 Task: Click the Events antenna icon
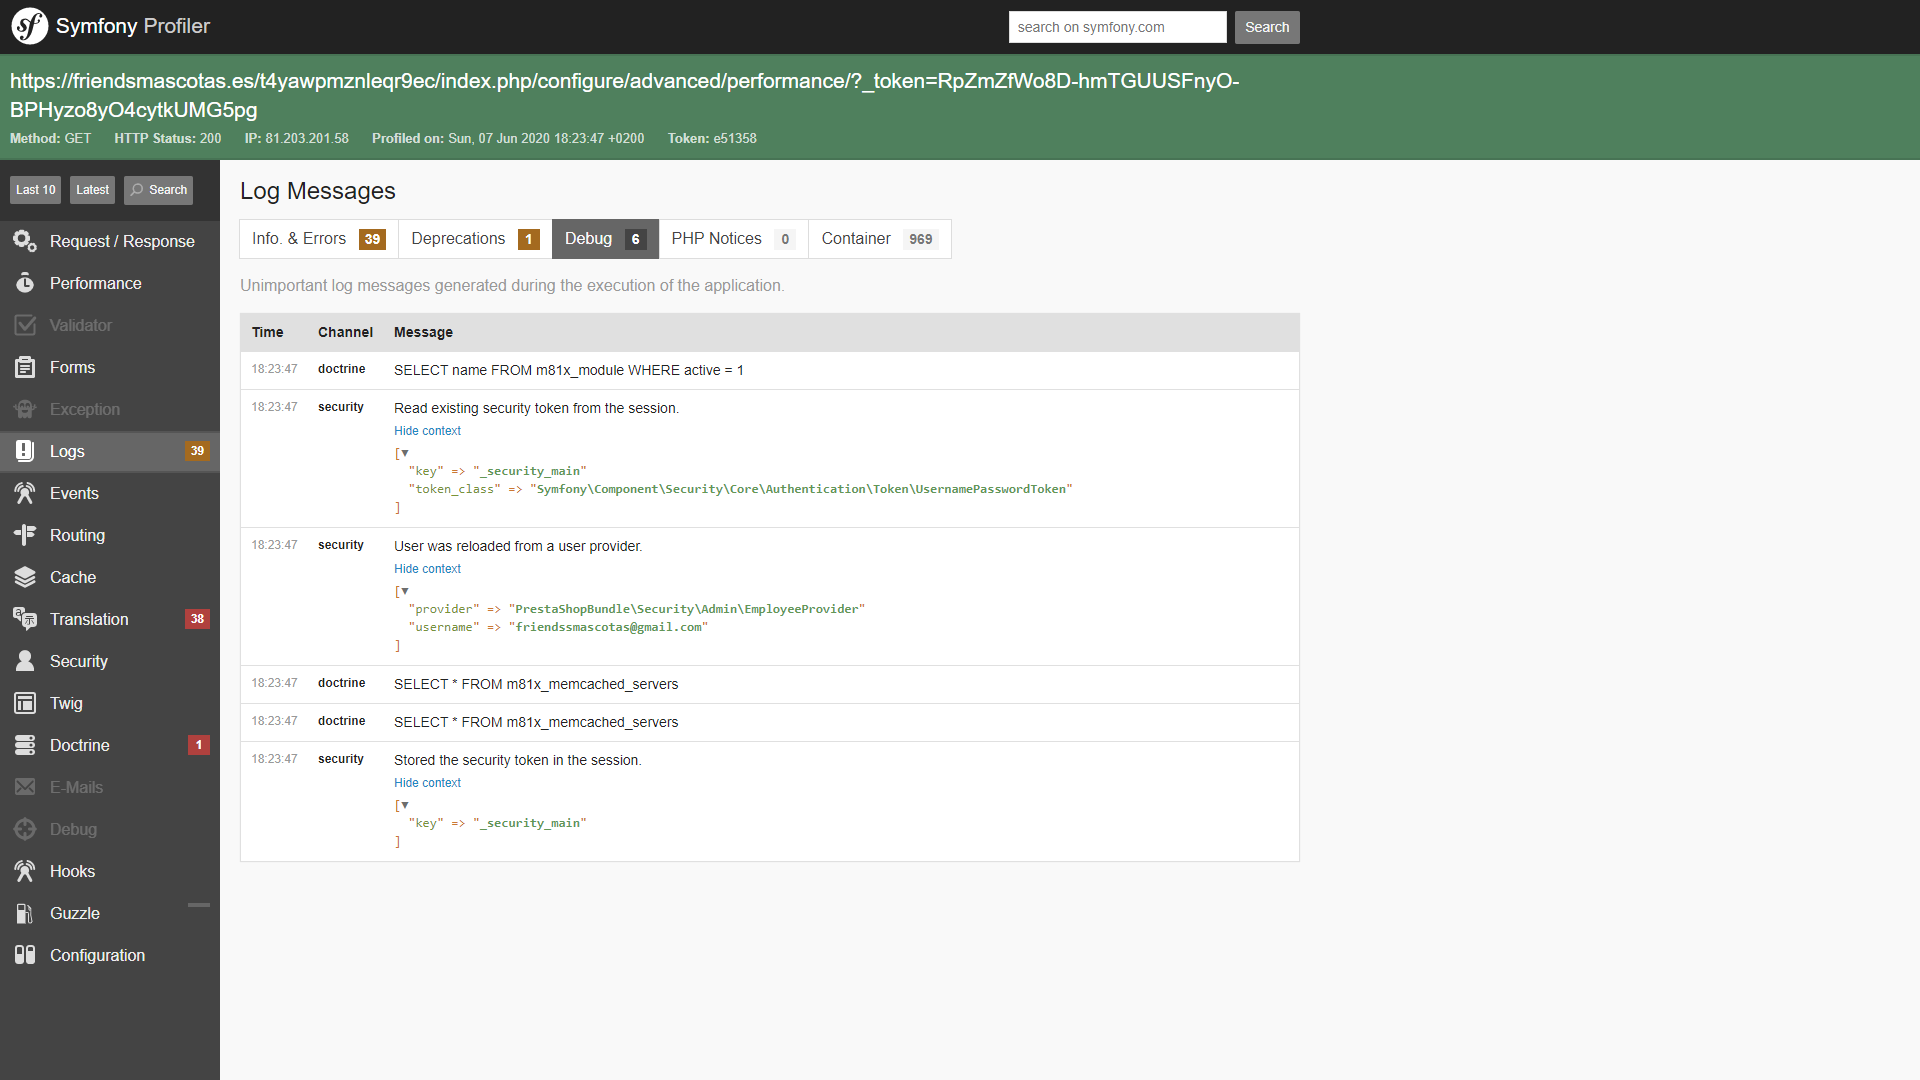(x=25, y=493)
